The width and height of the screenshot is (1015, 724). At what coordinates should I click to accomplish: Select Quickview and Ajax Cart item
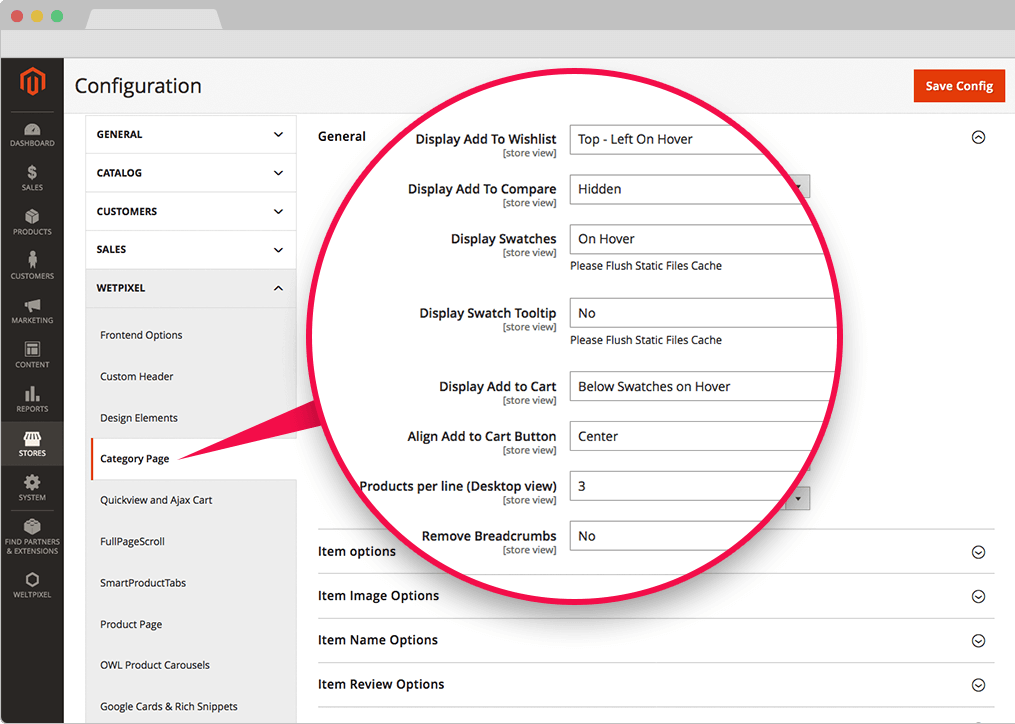[x=156, y=500]
